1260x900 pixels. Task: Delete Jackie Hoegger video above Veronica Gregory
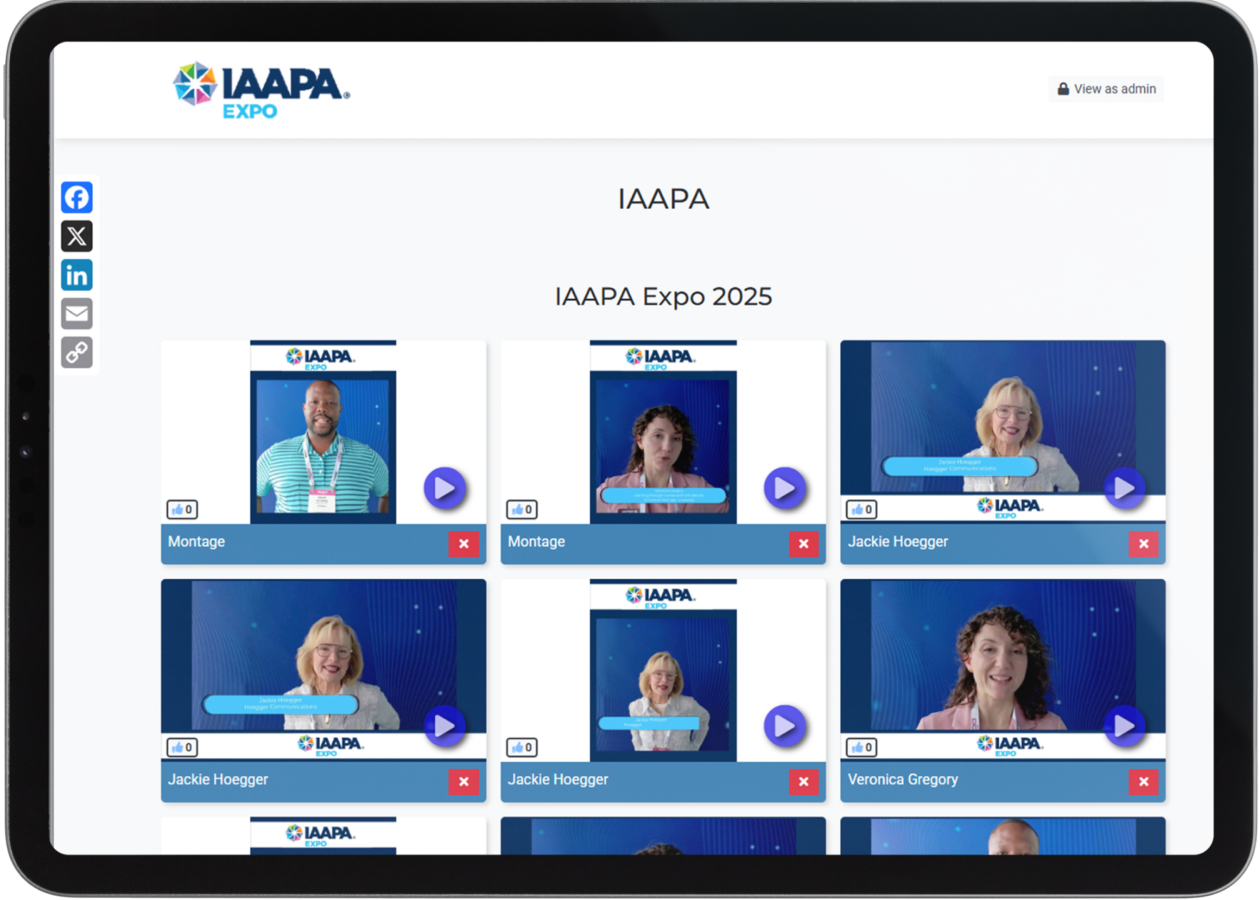[x=1144, y=544]
